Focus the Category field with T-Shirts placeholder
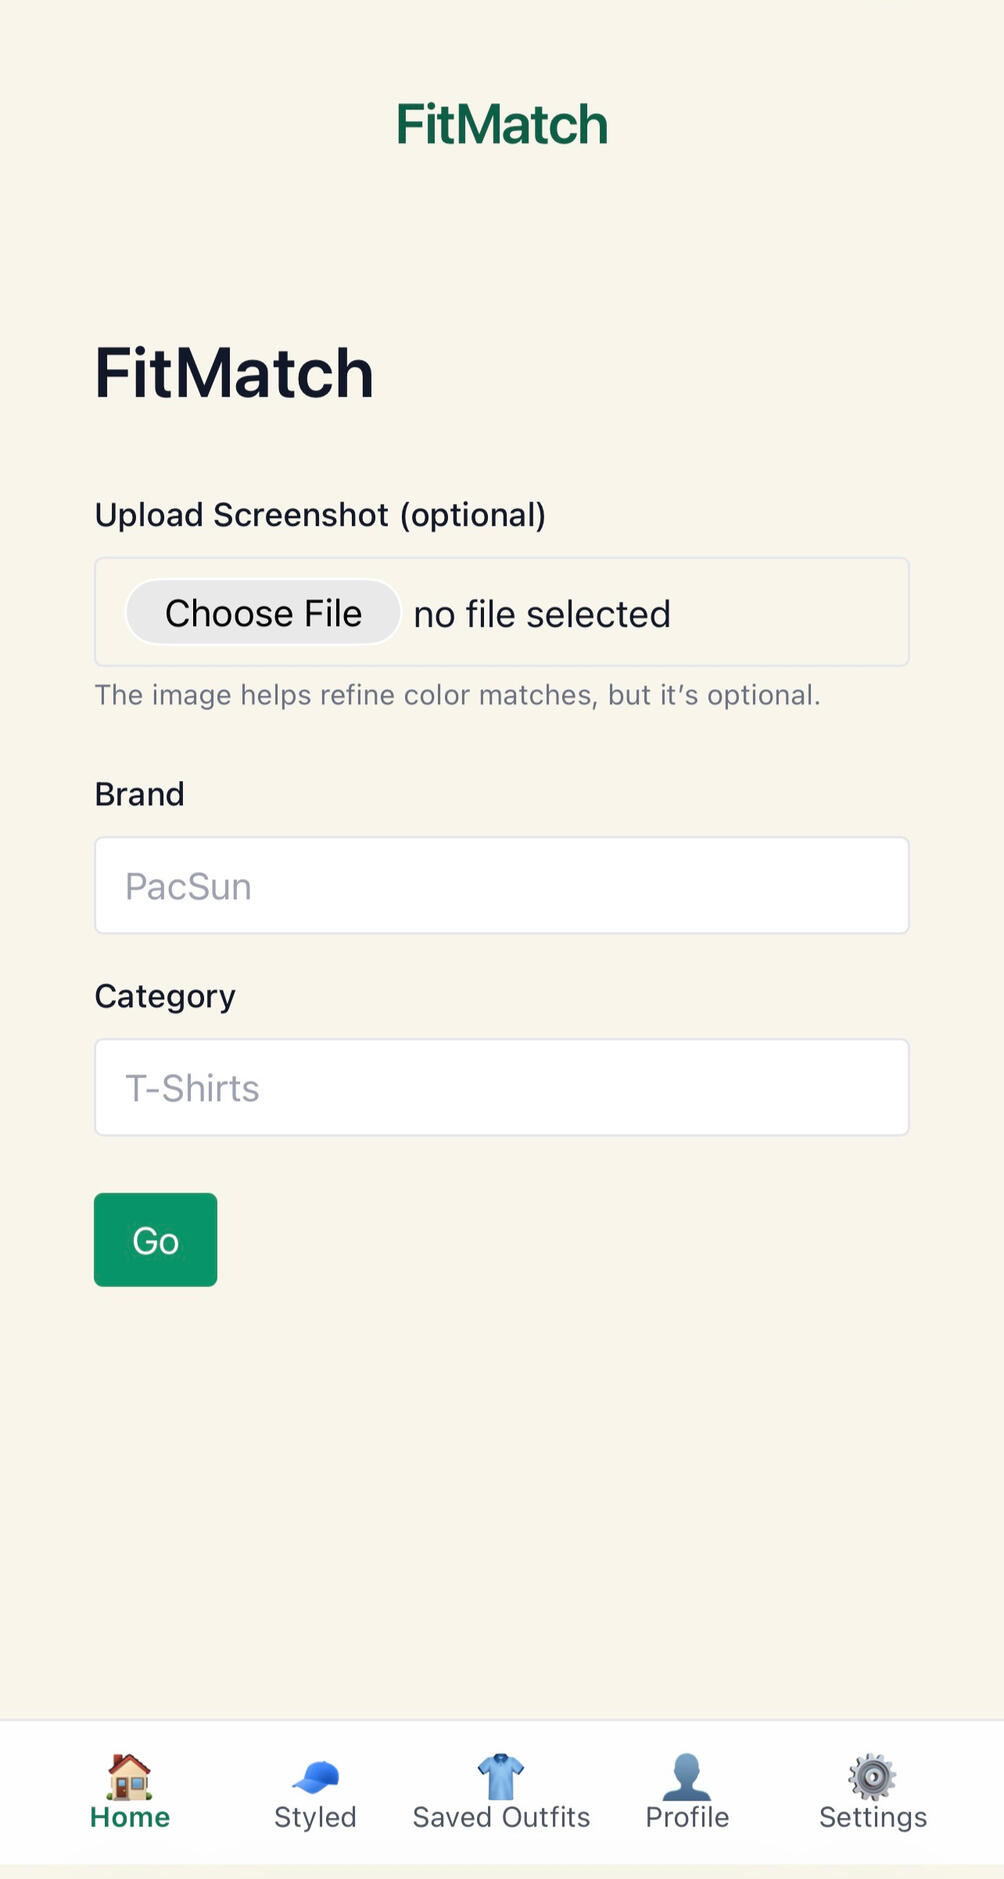Image resolution: width=1004 pixels, height=1879 pixels. [x=501, y=1088]
